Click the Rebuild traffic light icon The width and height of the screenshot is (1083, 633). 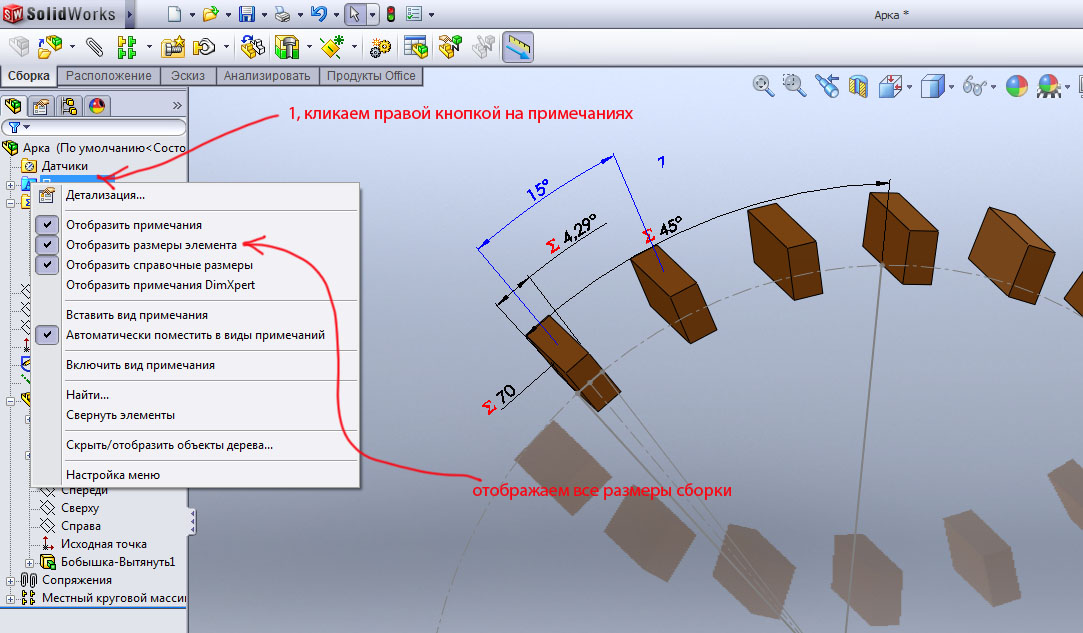point(390,15)
